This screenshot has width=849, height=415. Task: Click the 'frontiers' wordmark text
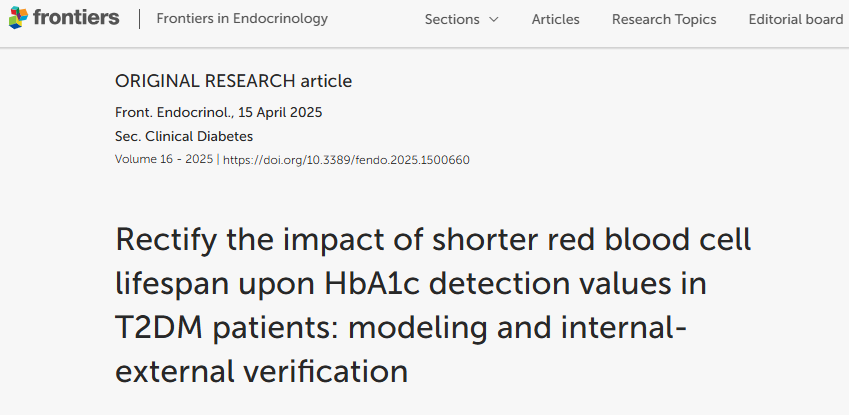75,19
